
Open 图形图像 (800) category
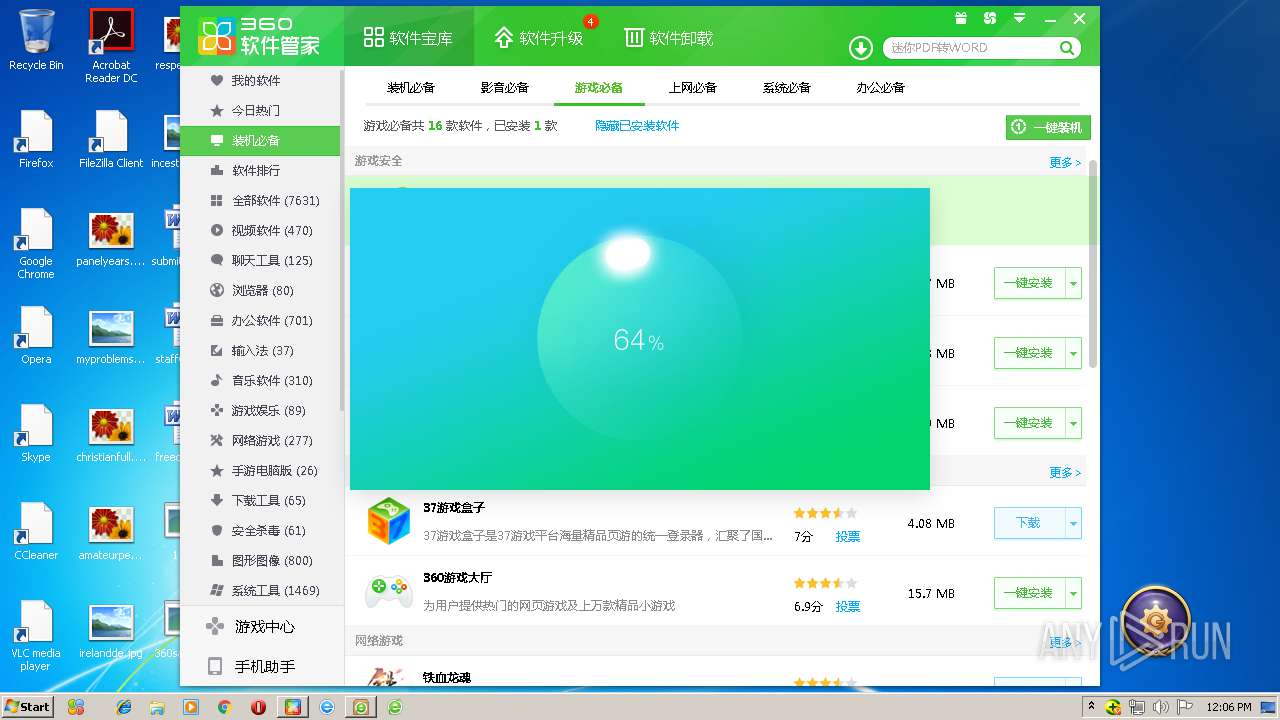(x=260, y=560)
